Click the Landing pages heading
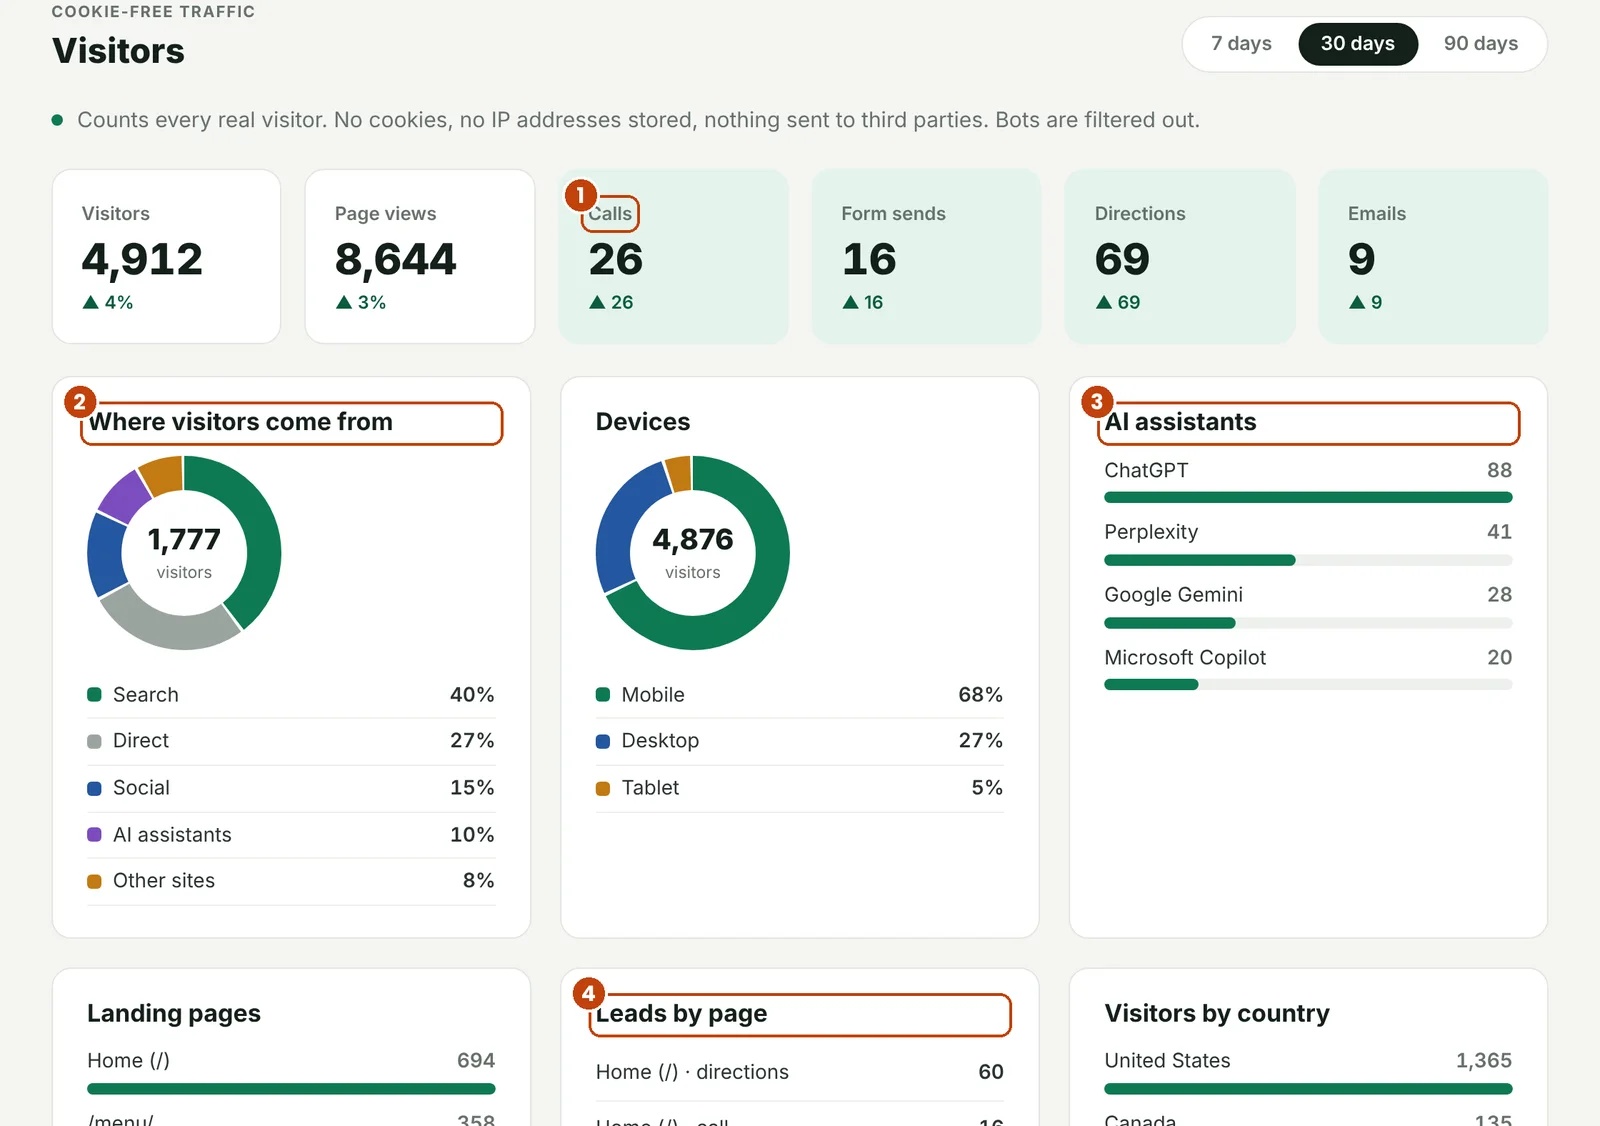The width and height of the screenshot is (1600, 1126). pyautogui.click(x=174, y=1014)
